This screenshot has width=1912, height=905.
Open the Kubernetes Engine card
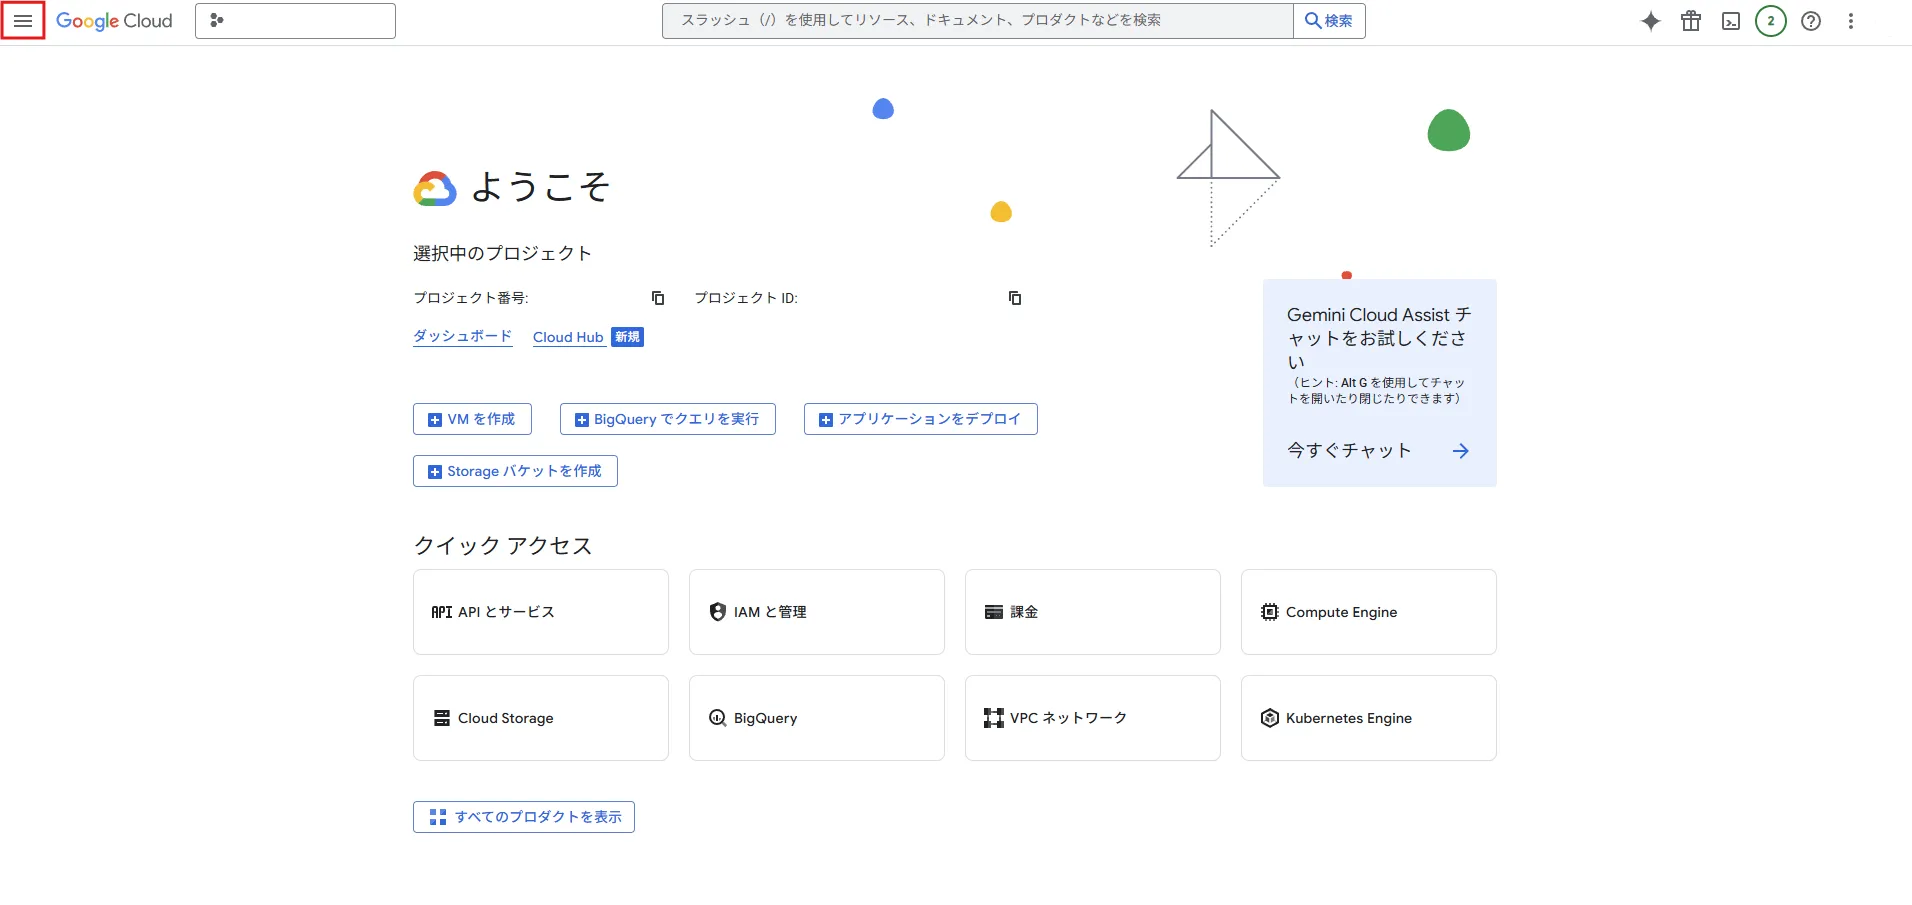(x=1369, y=718)
